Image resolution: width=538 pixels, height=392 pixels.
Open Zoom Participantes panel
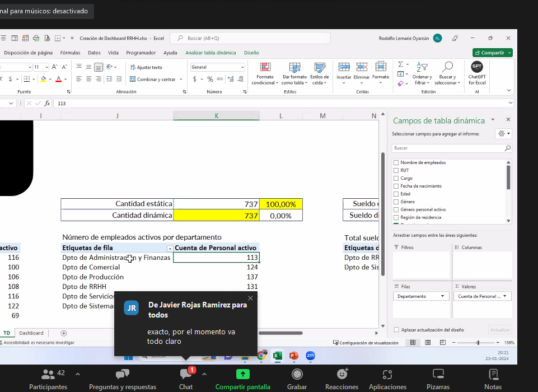point(48,379)
